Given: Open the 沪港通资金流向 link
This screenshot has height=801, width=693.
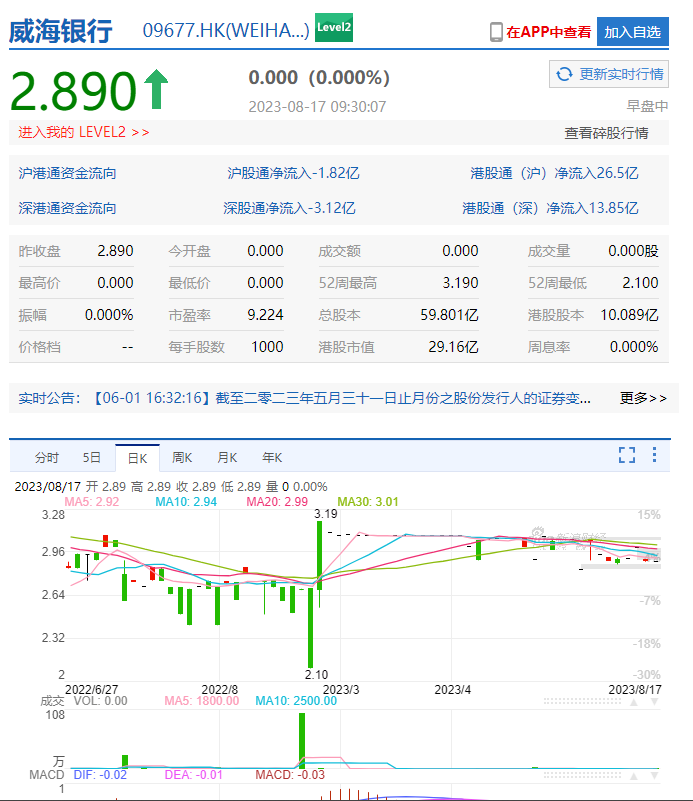Looking at the screenshot, I should [67, 173].
